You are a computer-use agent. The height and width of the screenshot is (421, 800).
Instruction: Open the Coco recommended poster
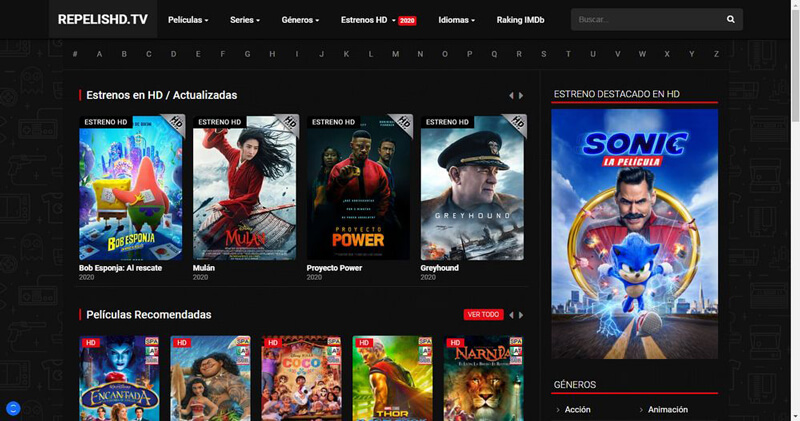tap(301, 378)
